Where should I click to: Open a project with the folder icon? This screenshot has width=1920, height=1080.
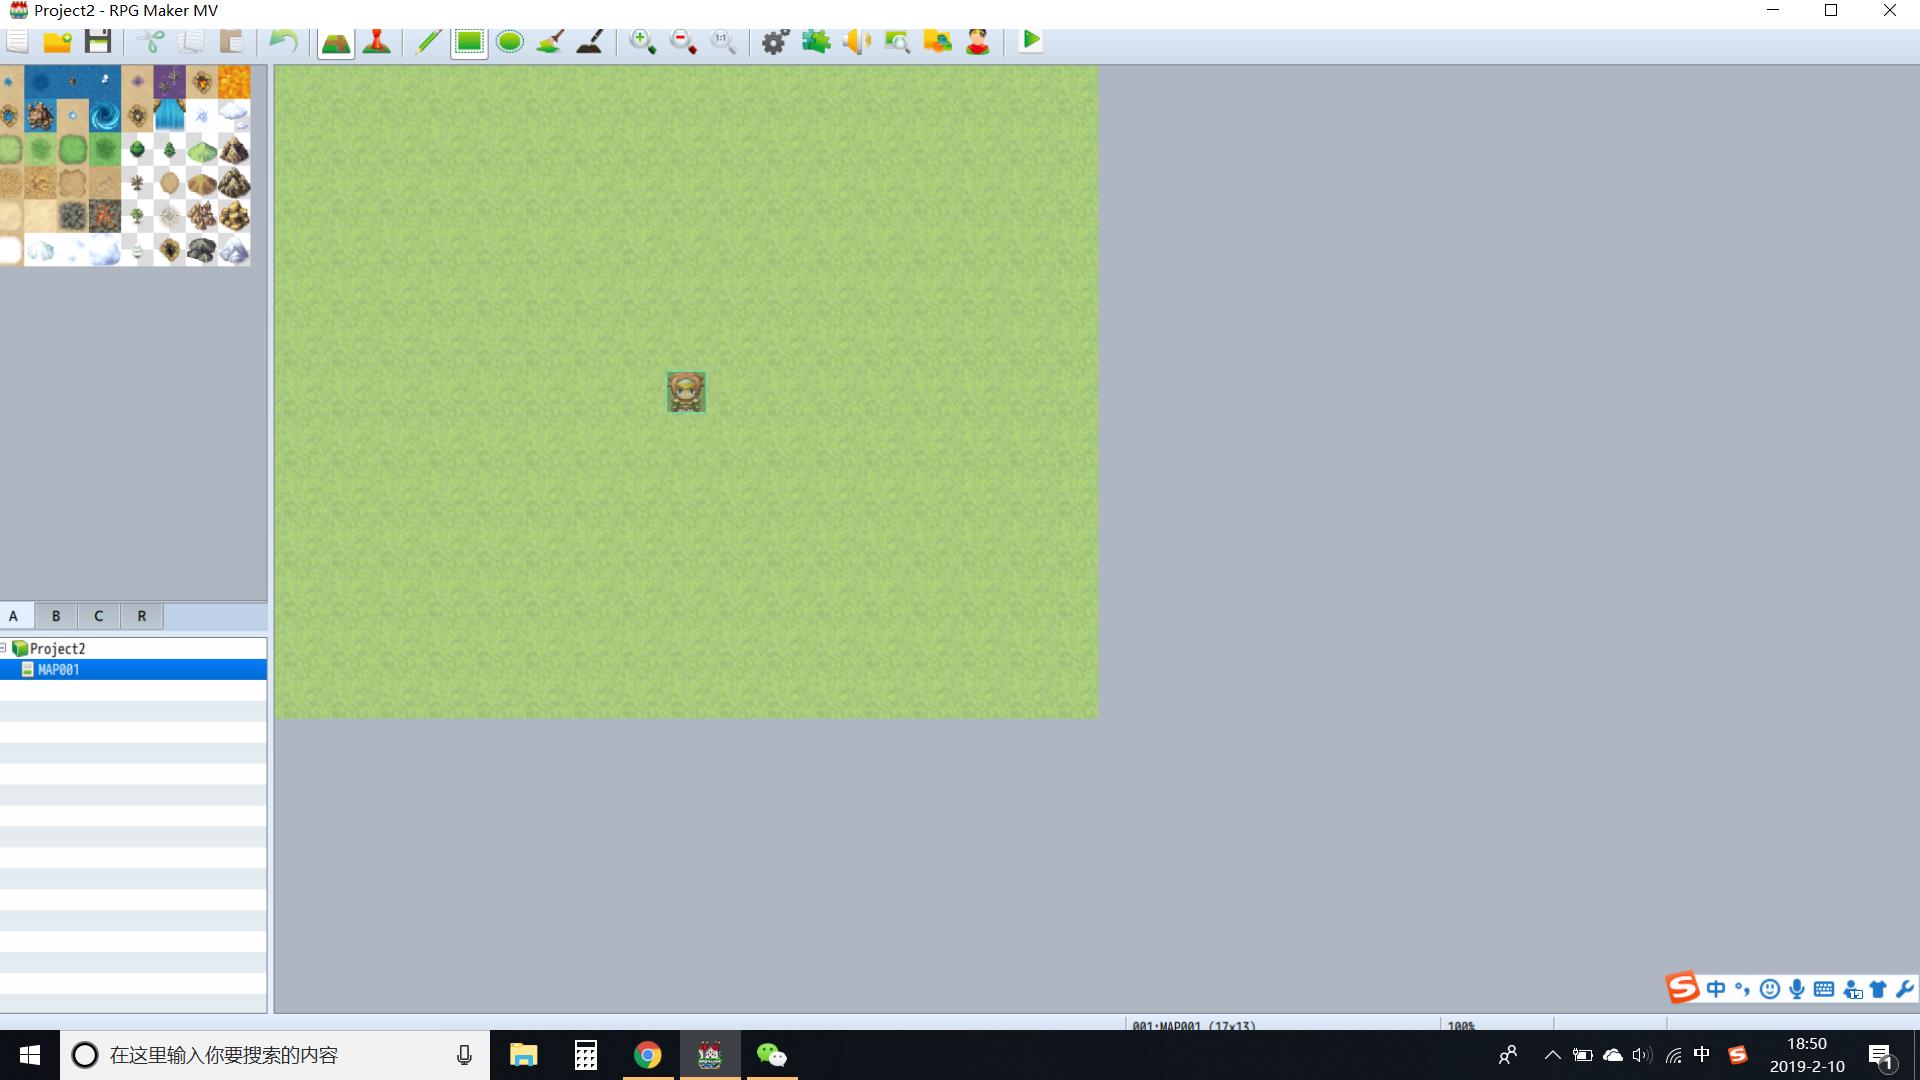point(57,41)
